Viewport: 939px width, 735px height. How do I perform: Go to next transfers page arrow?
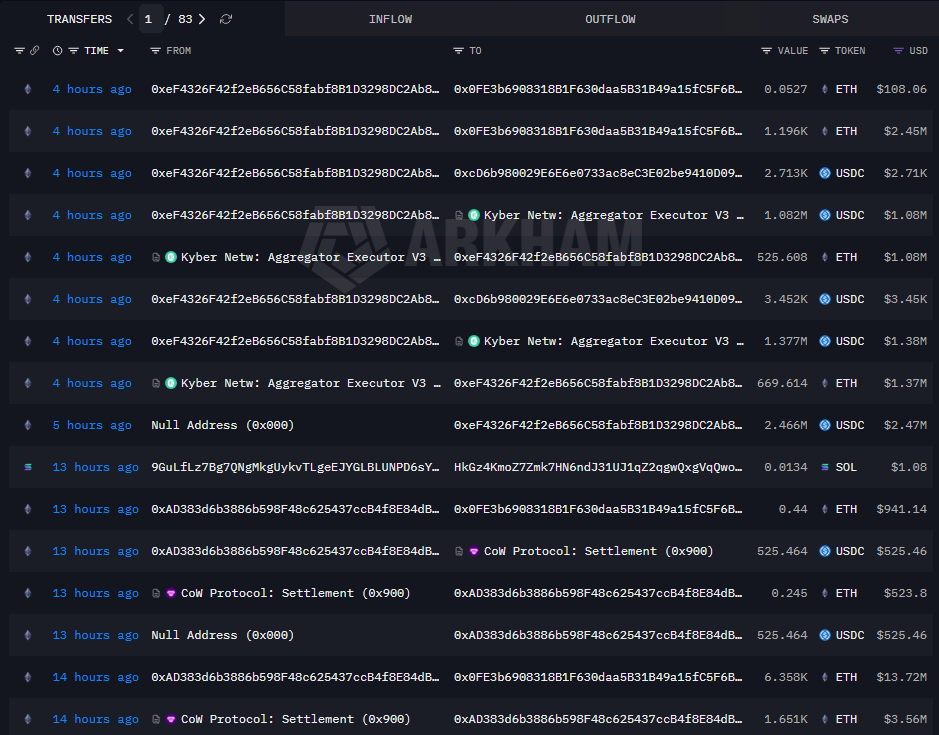202,19
